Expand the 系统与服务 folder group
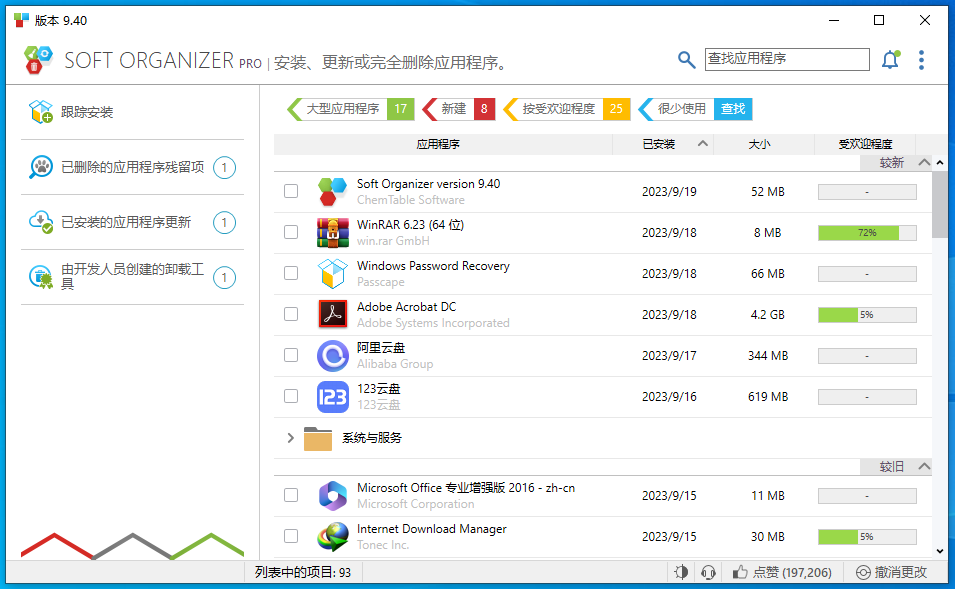 291,438
